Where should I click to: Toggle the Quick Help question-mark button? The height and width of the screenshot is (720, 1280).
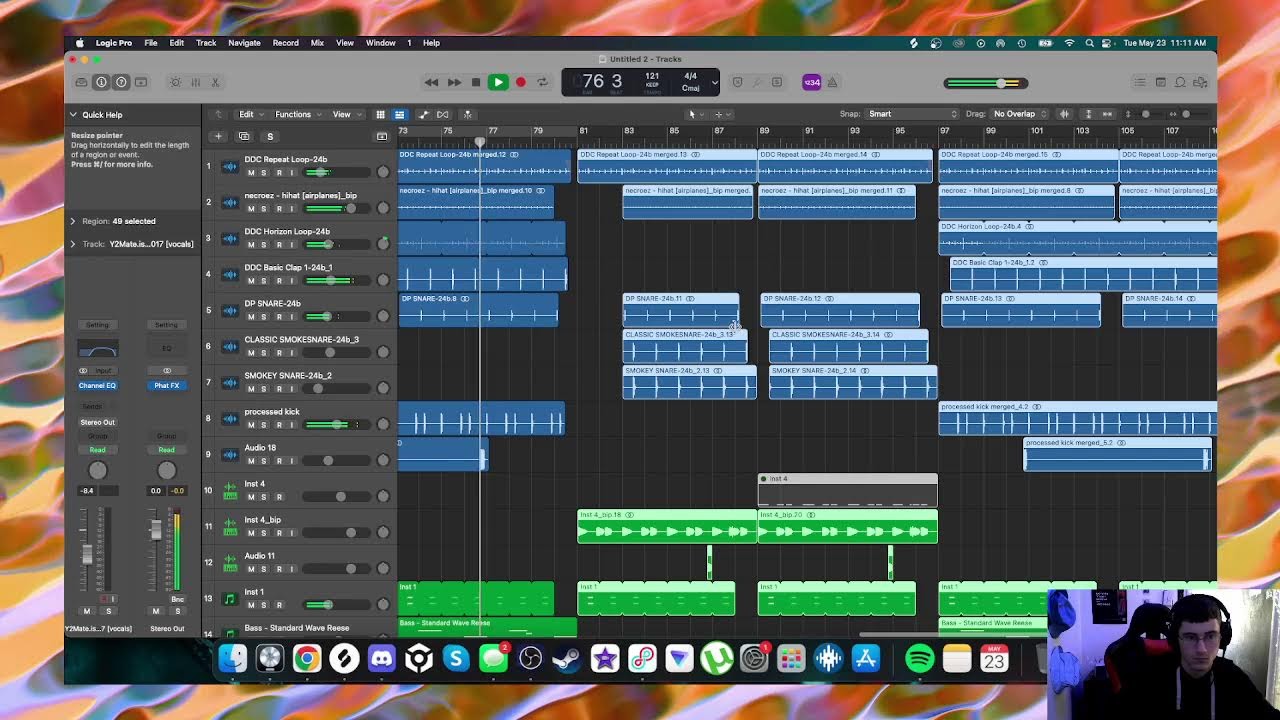tap(121, 82)
